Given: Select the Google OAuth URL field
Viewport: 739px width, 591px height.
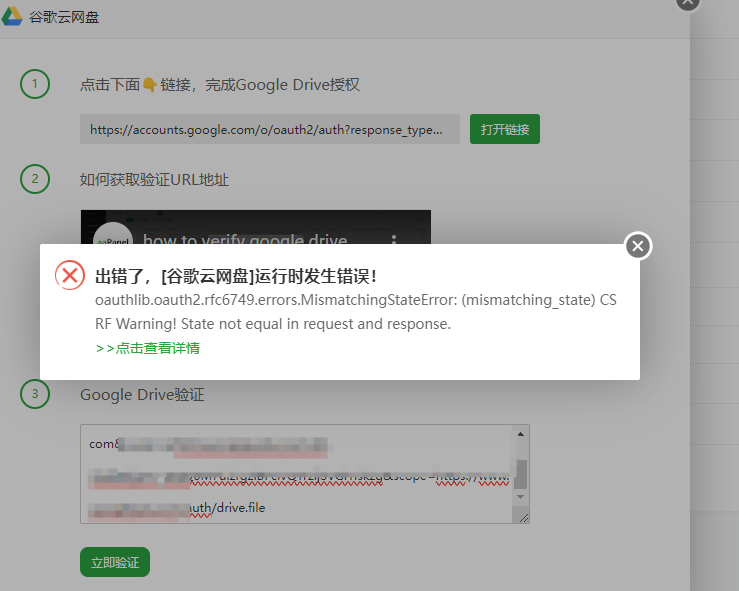Looking at the screenshot, I should click(x=270, y=129).
